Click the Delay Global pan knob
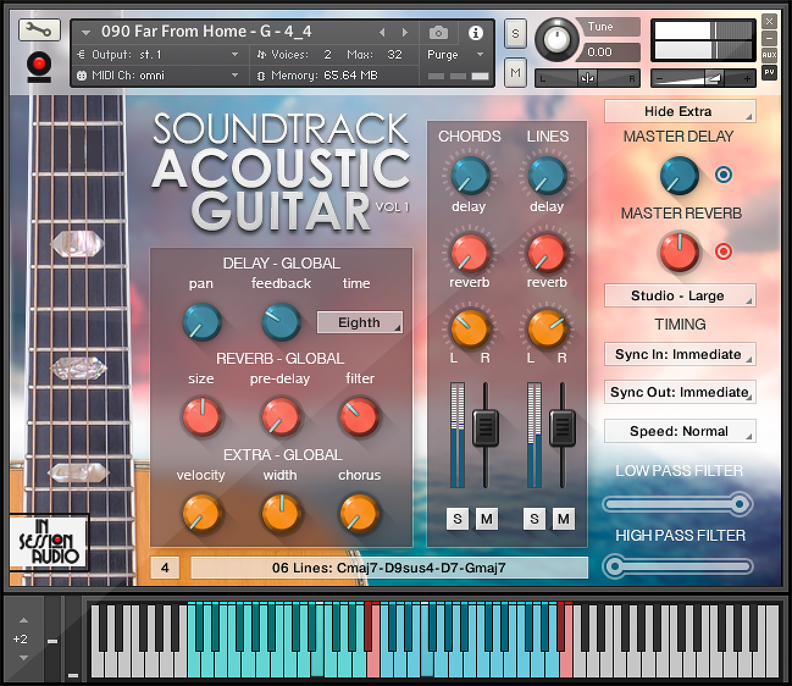 [202, 321]
